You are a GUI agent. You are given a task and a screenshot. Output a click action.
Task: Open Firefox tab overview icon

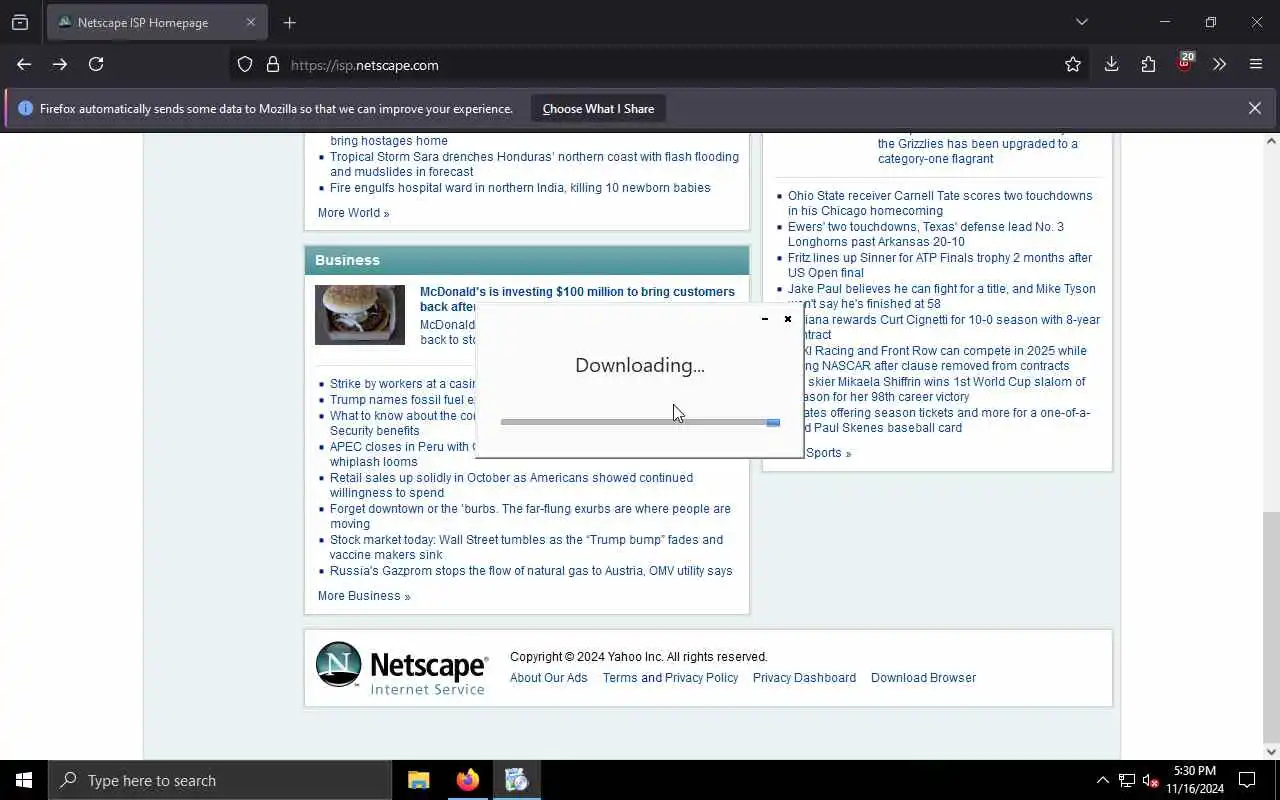[x=20, y=22]
